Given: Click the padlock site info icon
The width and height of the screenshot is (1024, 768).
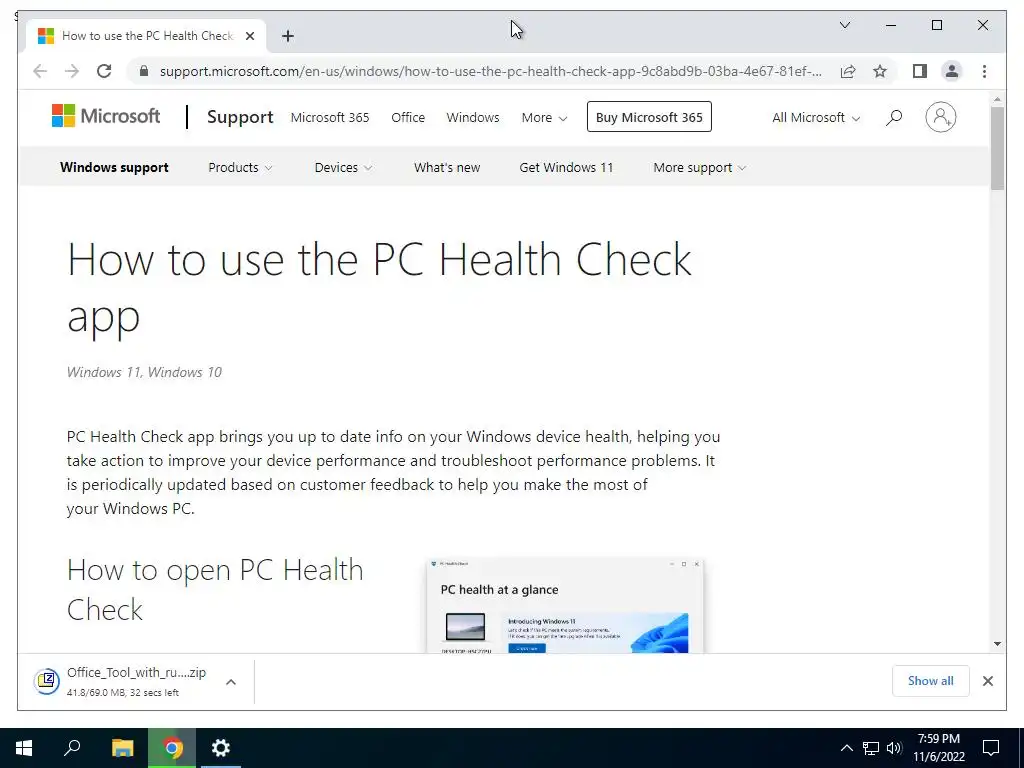Looking at the screenshot, I should click(x=144, y=71).
